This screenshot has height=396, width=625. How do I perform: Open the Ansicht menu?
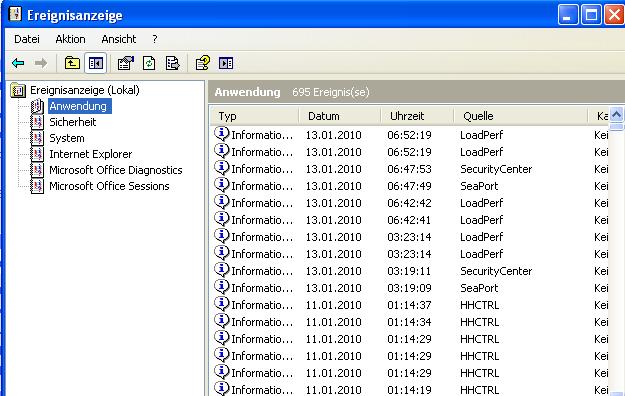click(119, 39)
